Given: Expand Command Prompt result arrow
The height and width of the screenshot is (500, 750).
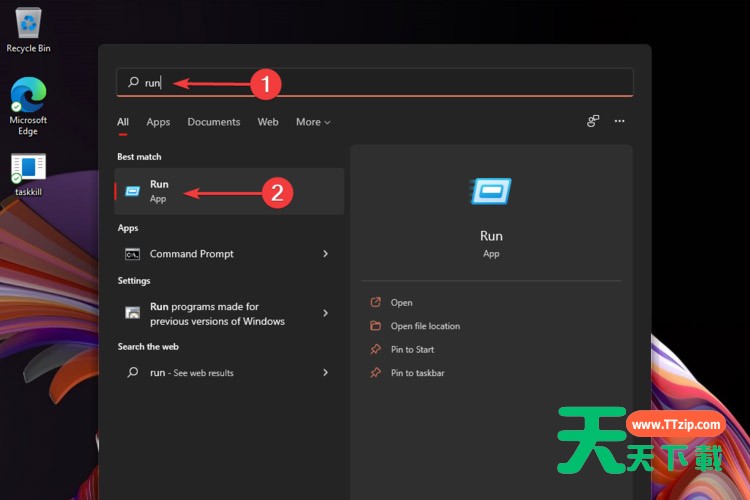Looking at the screenshot, I should click(325, 254).
